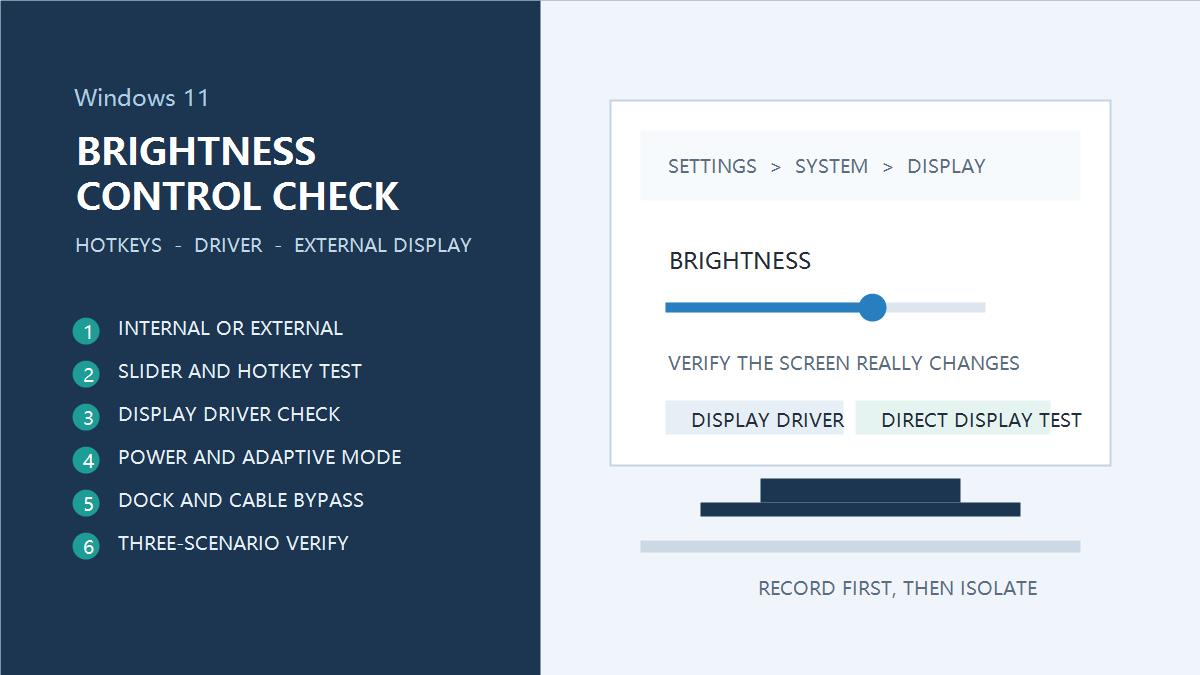Screen dimensions: 1200x675
Task: Select DISPLAY in the breadcrumb path
Action: [x=946, y=166]
